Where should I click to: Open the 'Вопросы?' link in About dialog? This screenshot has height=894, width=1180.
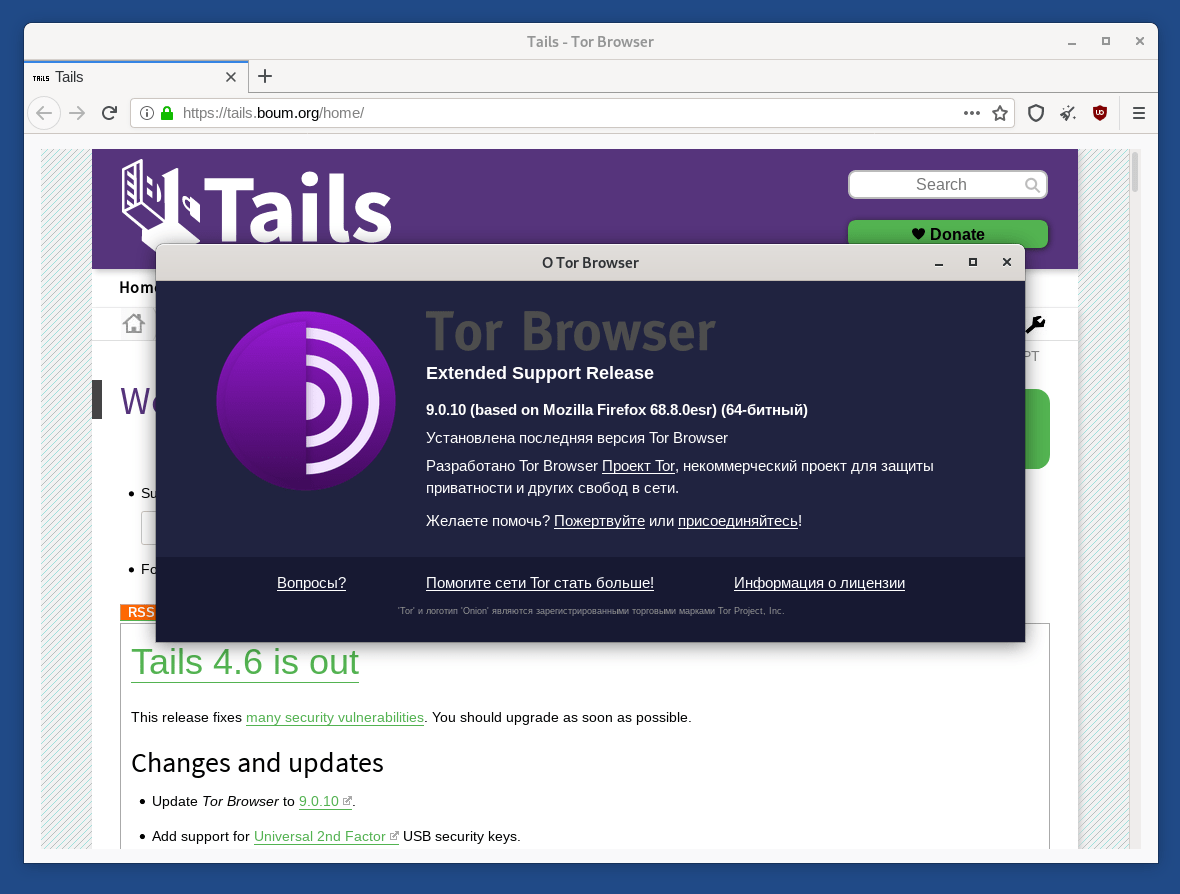(312, 583)
